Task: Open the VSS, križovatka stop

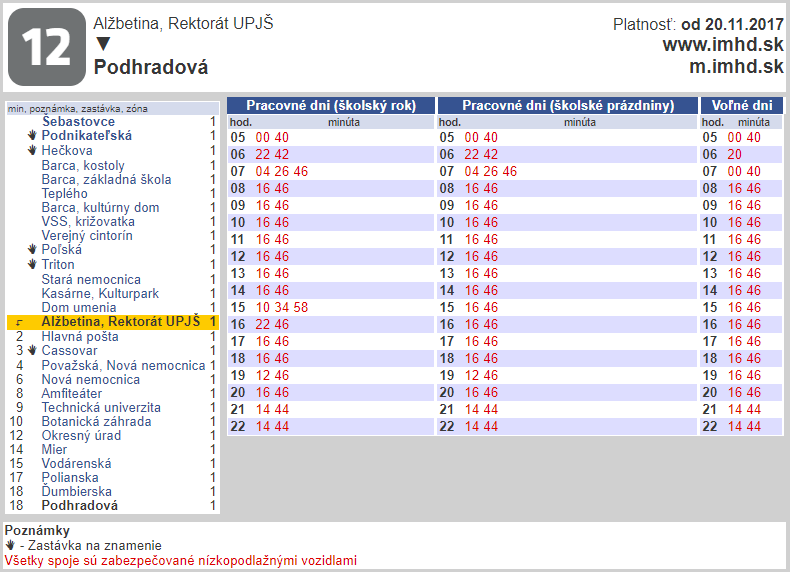Action: point(88,222)
